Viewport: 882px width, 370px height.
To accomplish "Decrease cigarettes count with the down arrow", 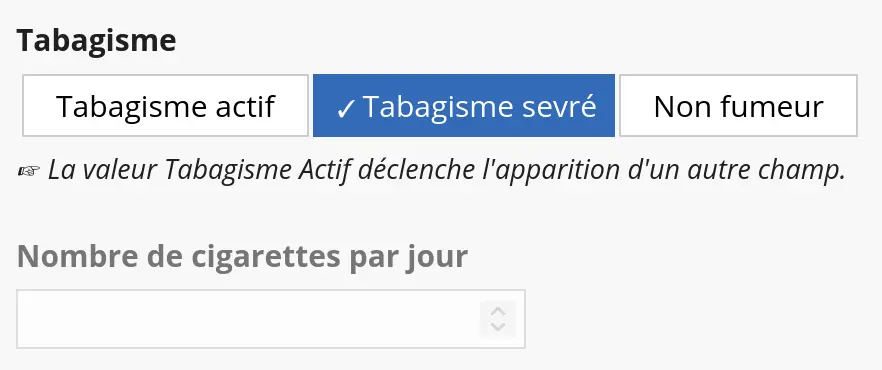I will coord(498,326).
